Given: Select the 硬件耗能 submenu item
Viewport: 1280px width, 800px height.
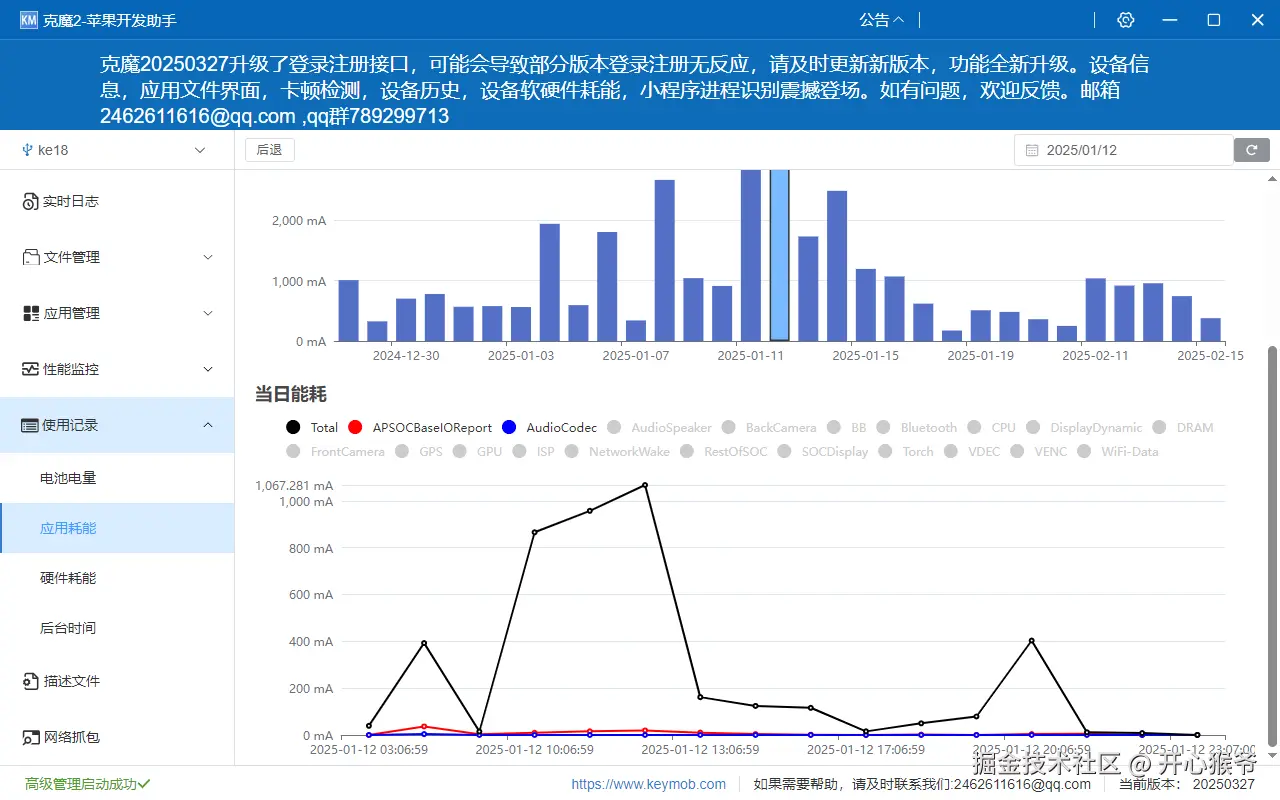Looking at the screenshot, I should (x=117, y=578).
